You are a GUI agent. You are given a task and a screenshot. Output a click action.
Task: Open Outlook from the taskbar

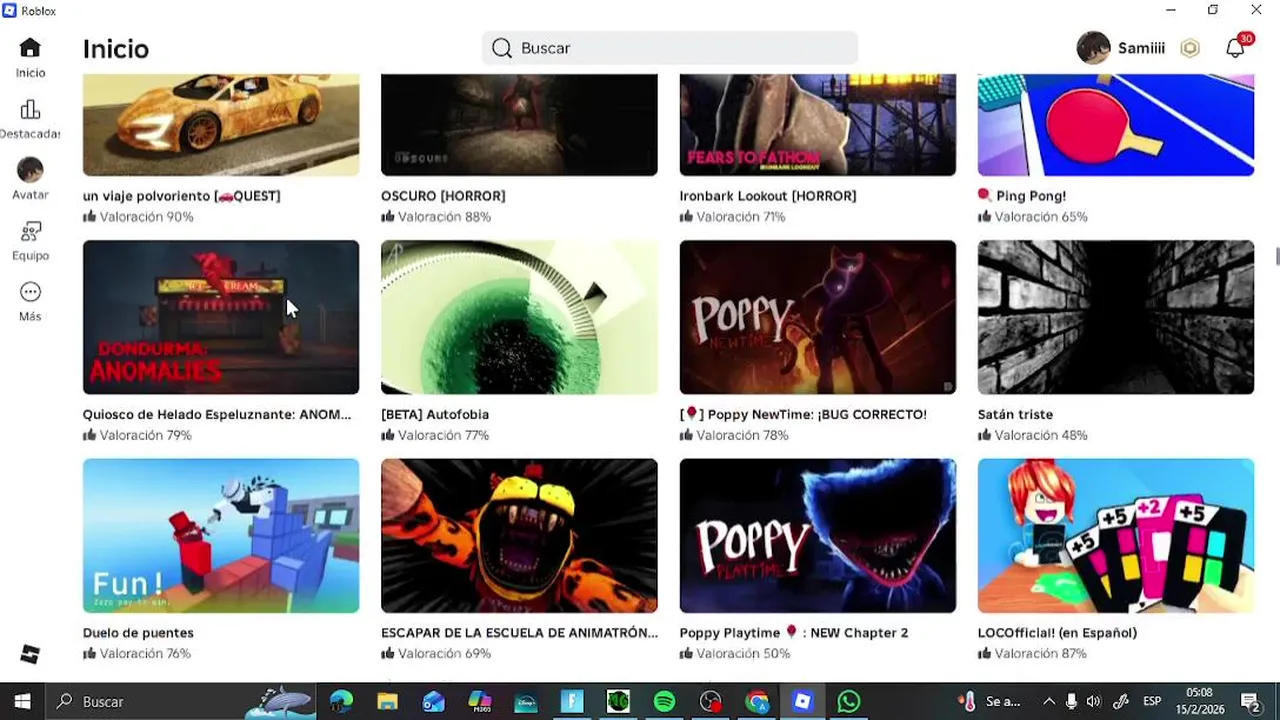tap(433, 702)
